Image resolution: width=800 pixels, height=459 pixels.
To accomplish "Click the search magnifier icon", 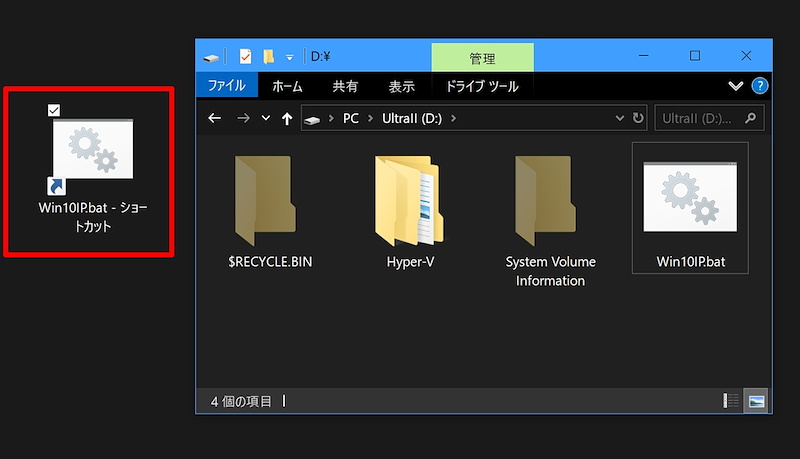I will coord(750,118).
